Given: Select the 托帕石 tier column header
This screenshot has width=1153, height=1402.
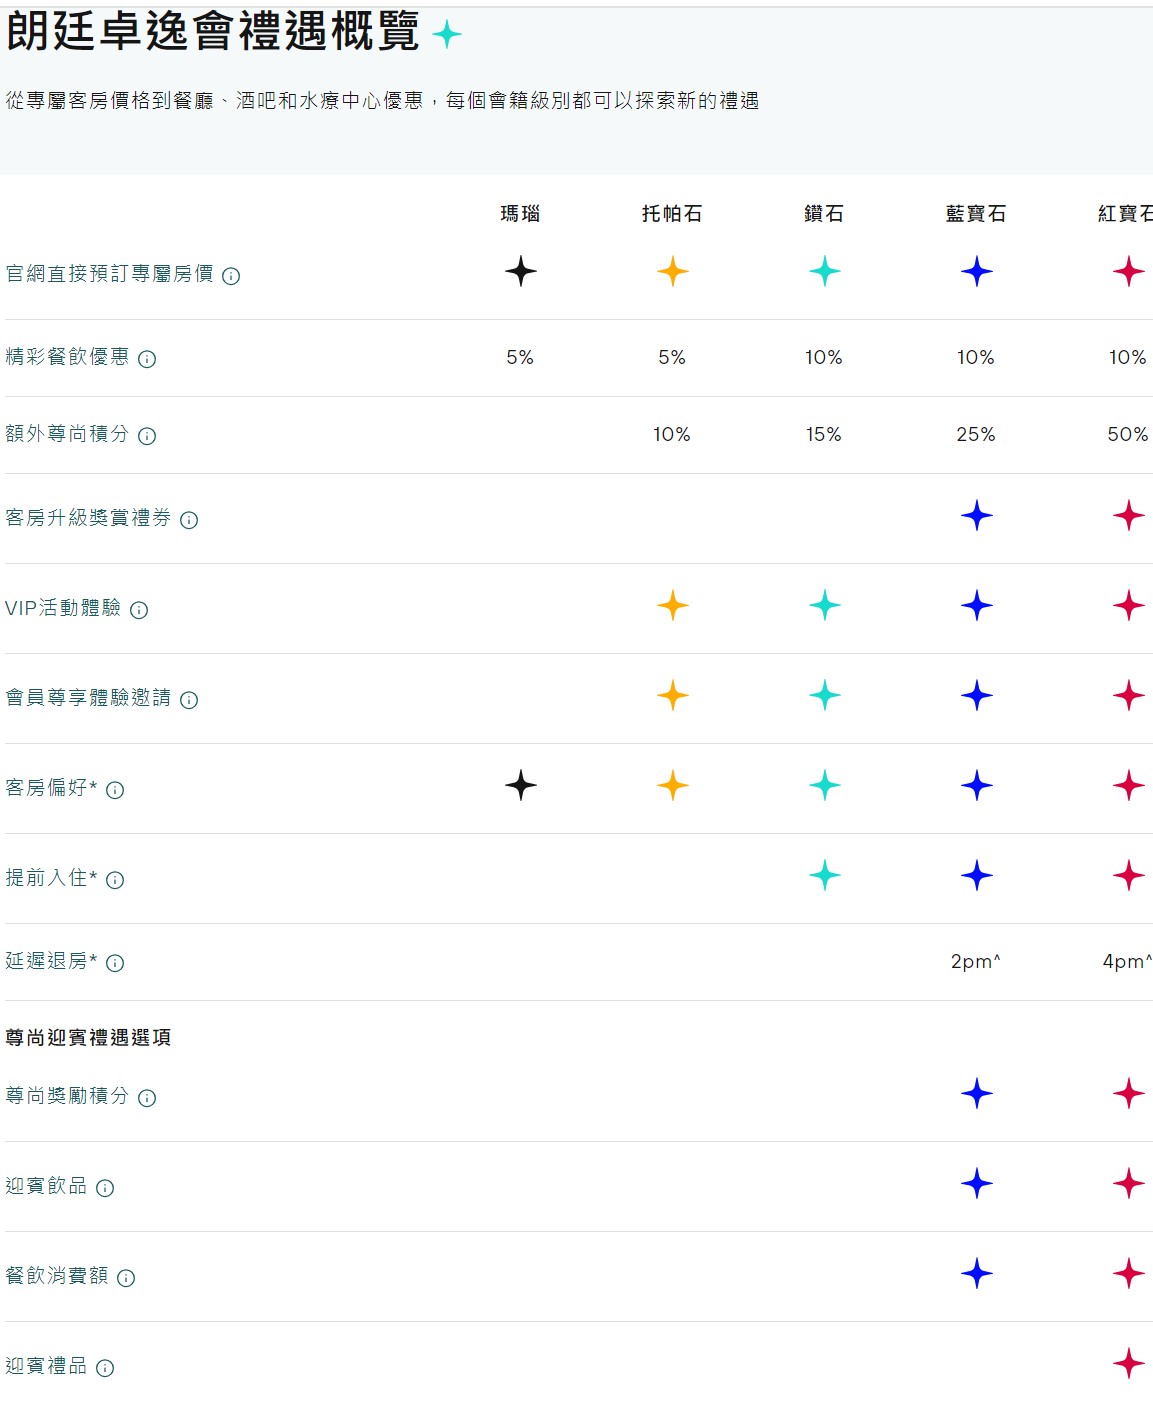Looking at the screenshot, I should point(672,213).
